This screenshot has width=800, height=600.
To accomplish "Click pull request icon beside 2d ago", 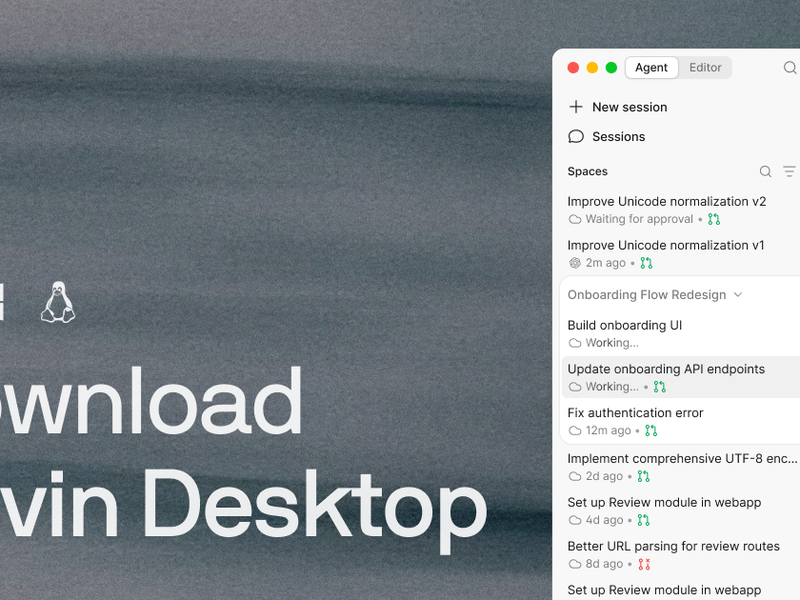I will point(644,477).
